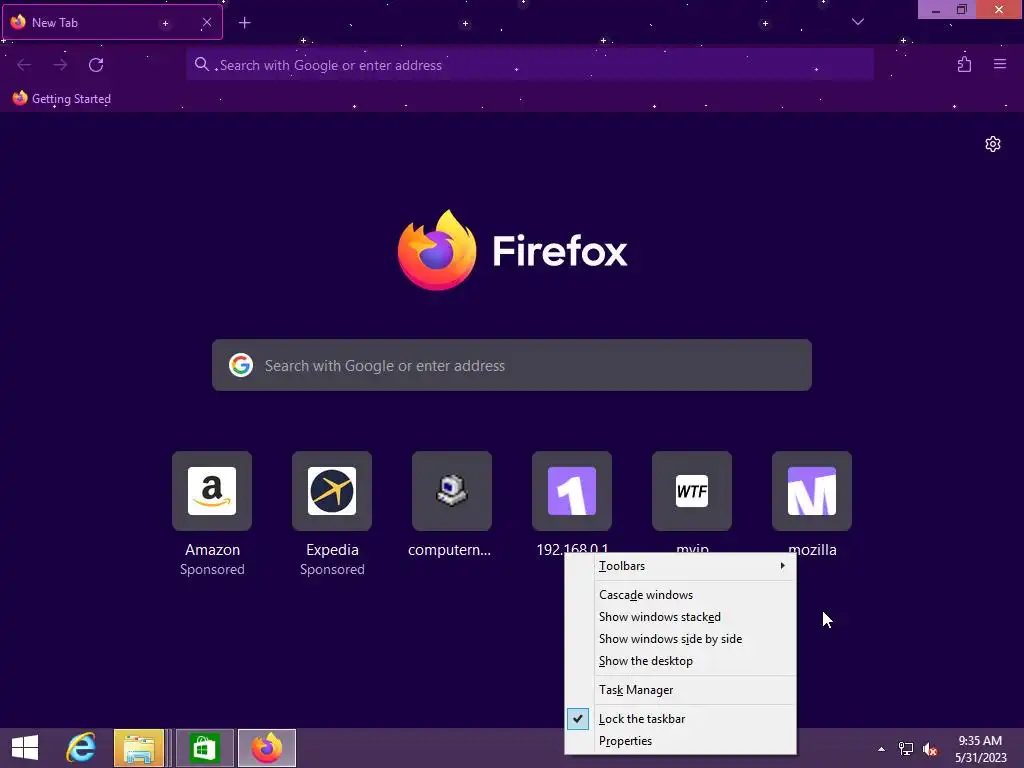Click the Firefox taskbar button

pyautogui.click(x=266, y=748)
